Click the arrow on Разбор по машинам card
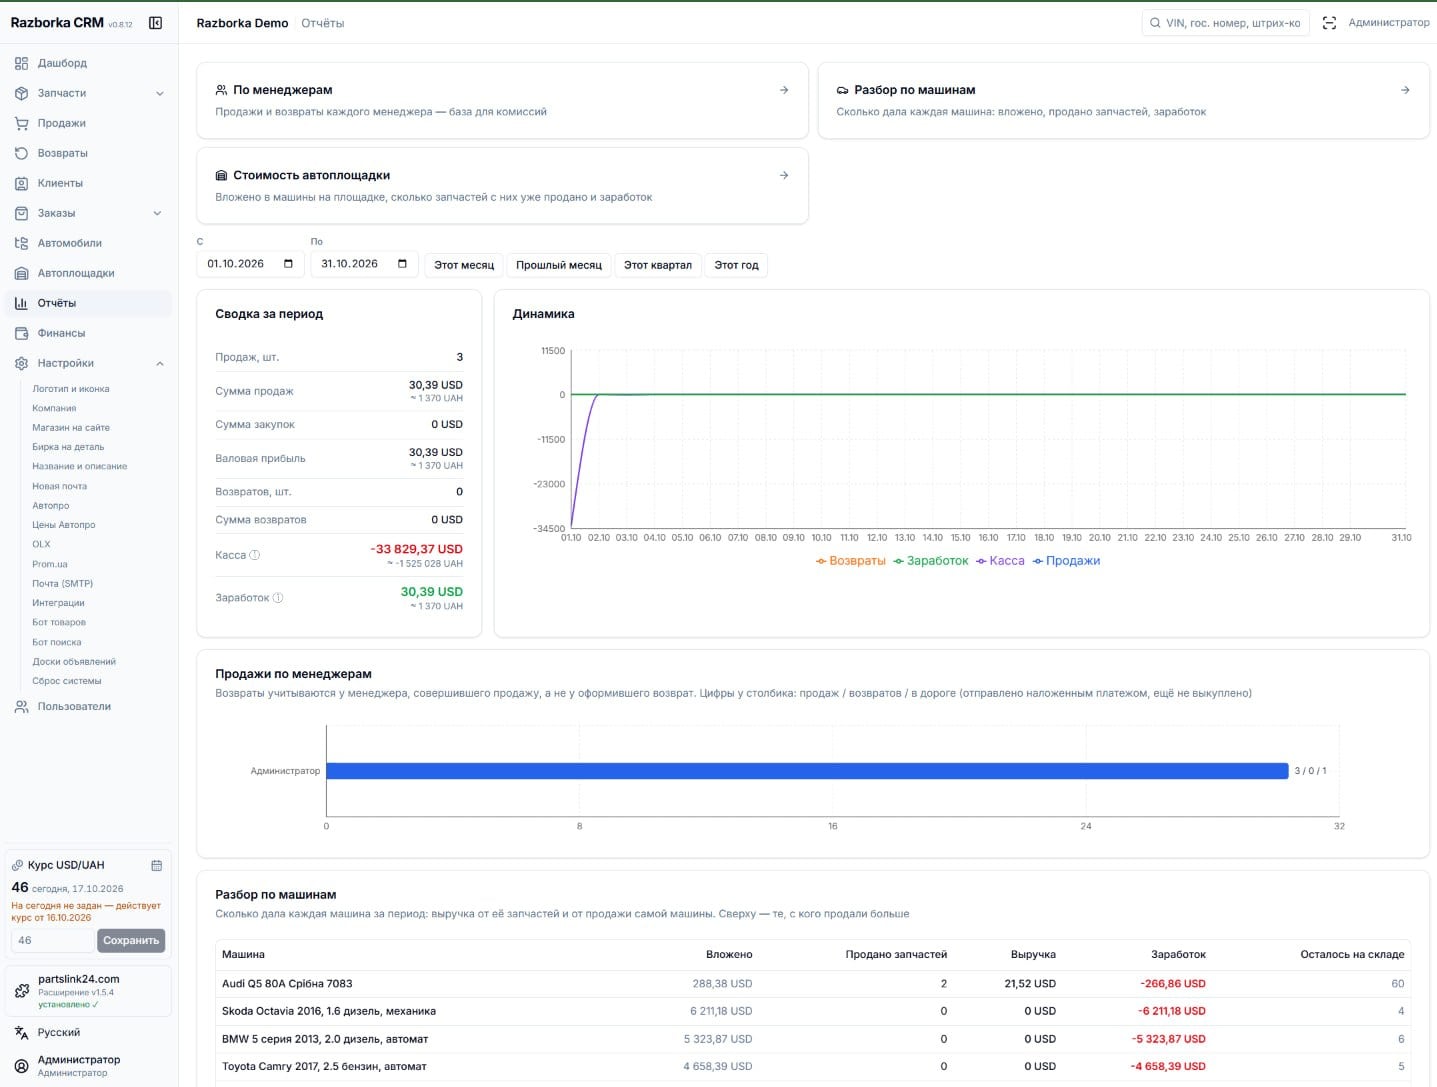 tap(1405, 90)
